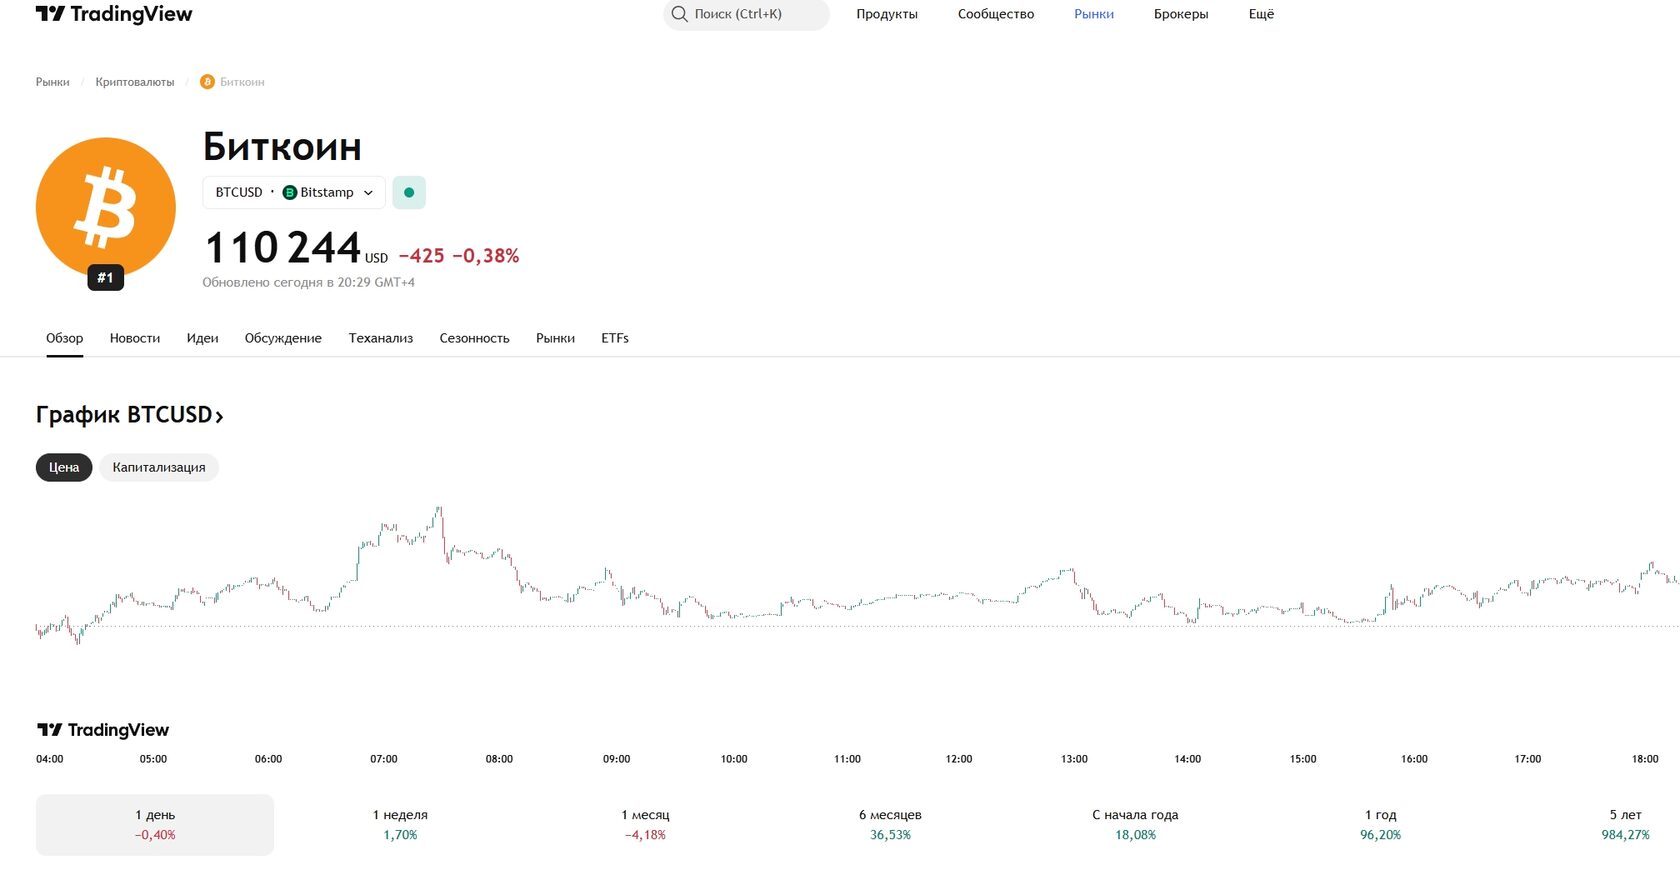Open the Продукты menu
The height and width of the screenshot is (885, 1680).
point(887,14)
